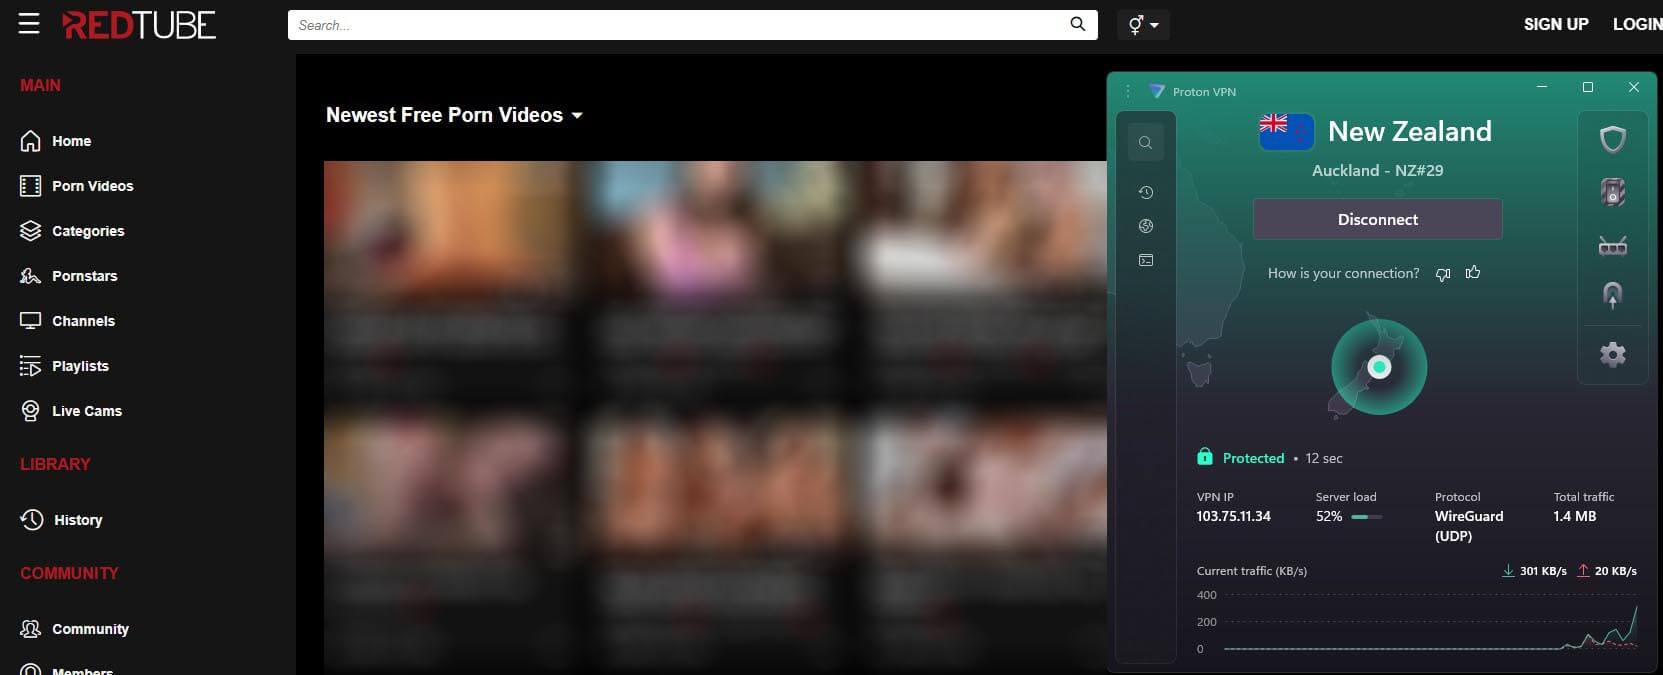This screenshot has width=1663, height=675.
Task: Click the Auckland - NZ#29 server label
Action: tap(1377, 171)
